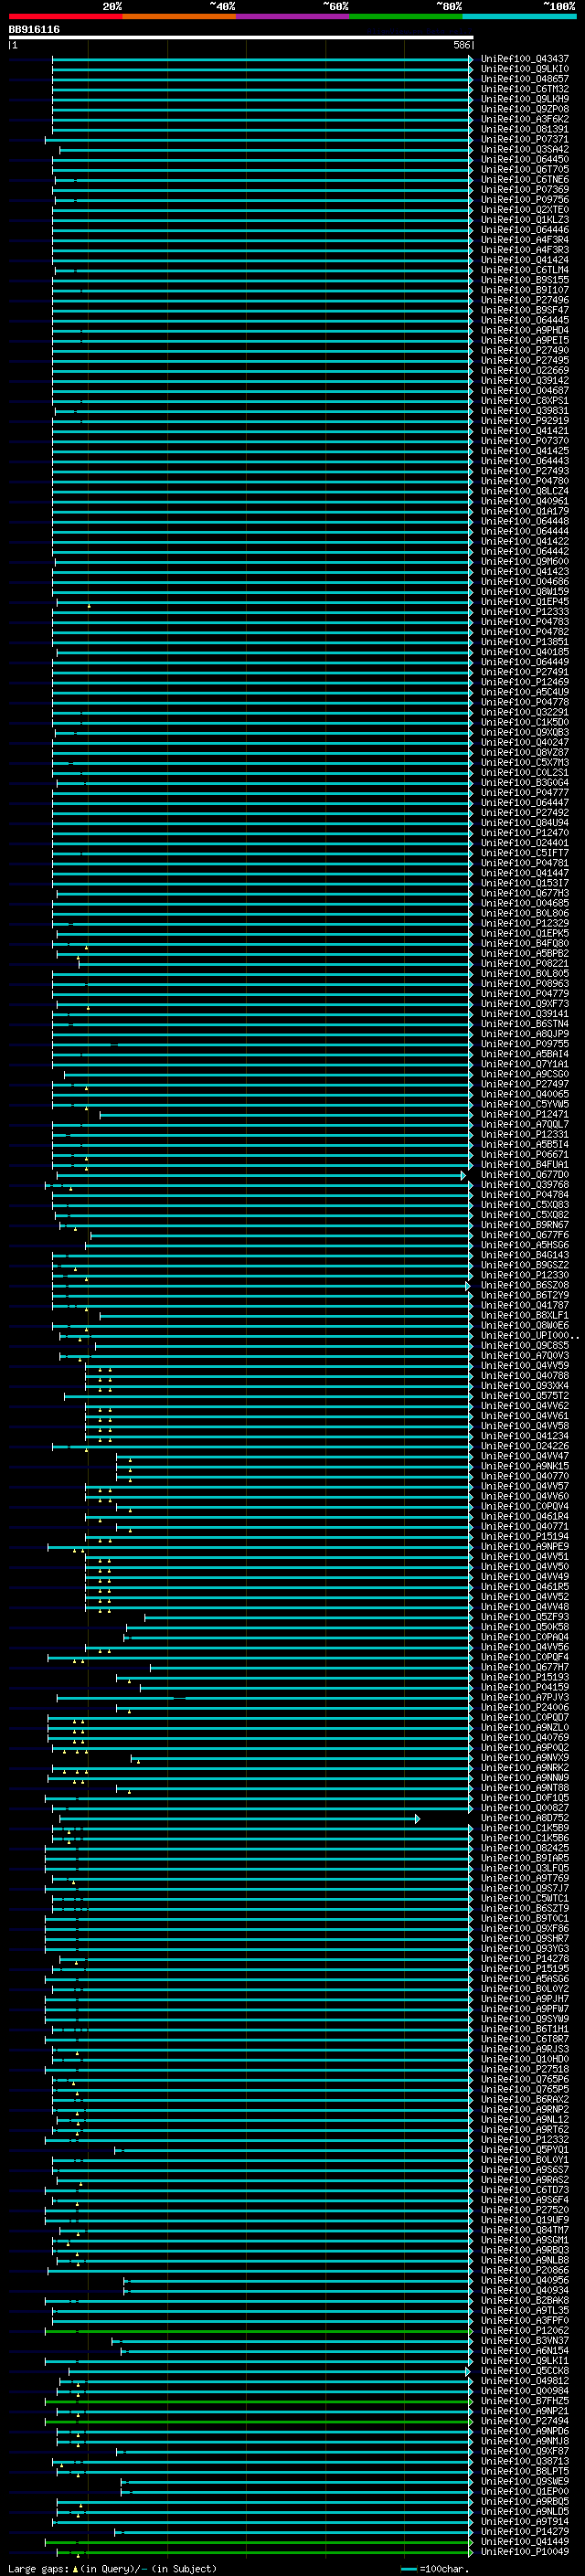This screenshot has width=585, height=2576.
Task: Click the UniRef100_P06671 label
Action: point(525,1154)
